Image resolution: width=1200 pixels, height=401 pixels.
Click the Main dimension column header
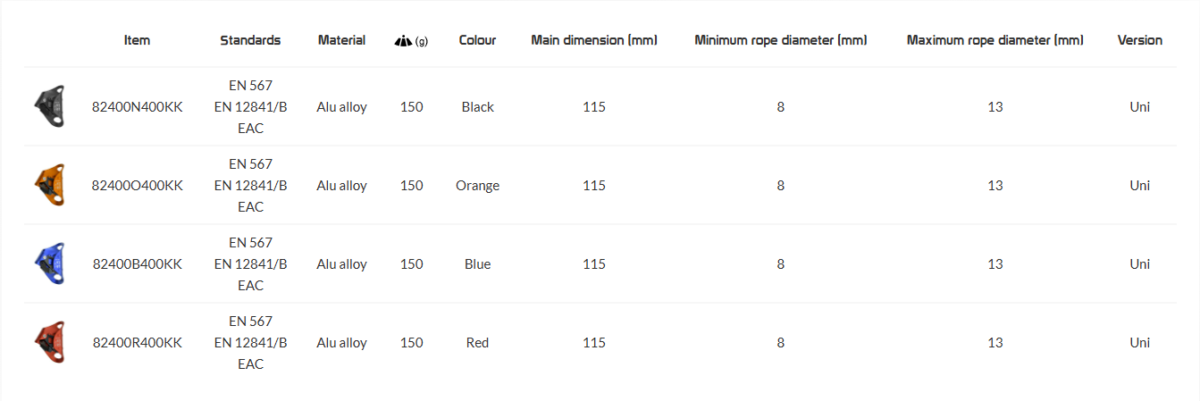pos(594,41)
